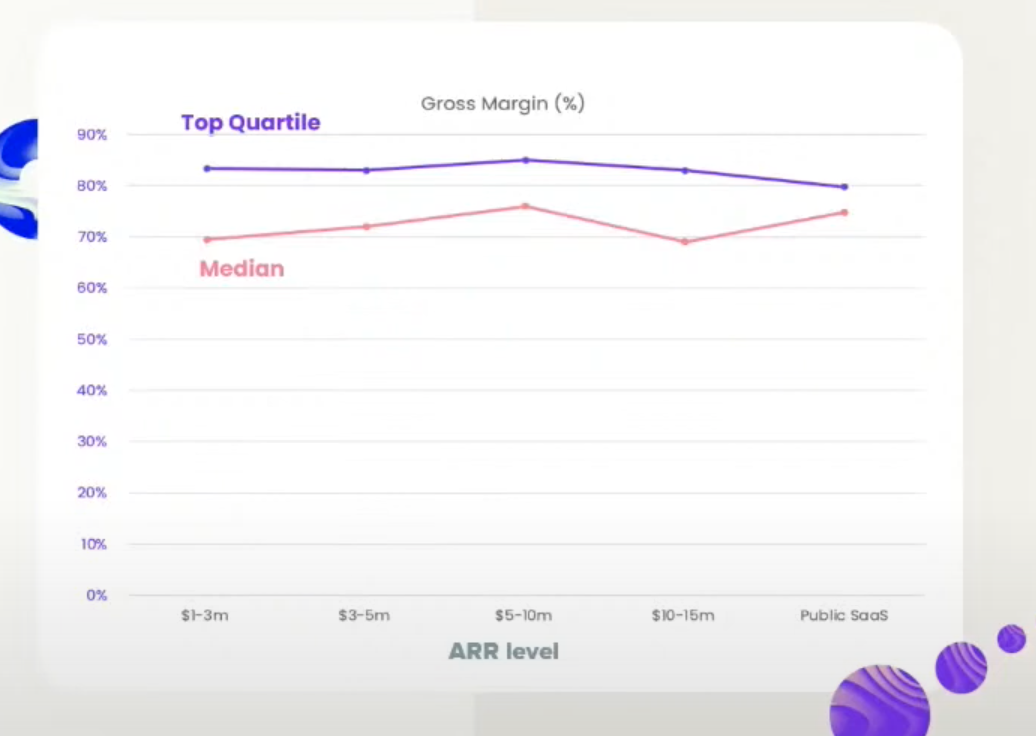Click the Top Quartile $10-15m data point
Viewport: 1036px width, 736px height.
(x=685, y=170)
